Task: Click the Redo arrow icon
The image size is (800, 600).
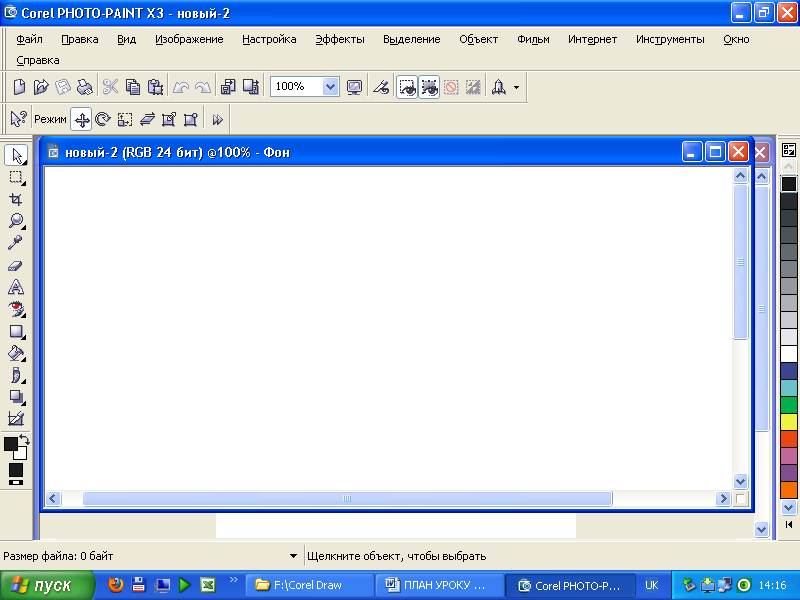Action: click(203, 87)
